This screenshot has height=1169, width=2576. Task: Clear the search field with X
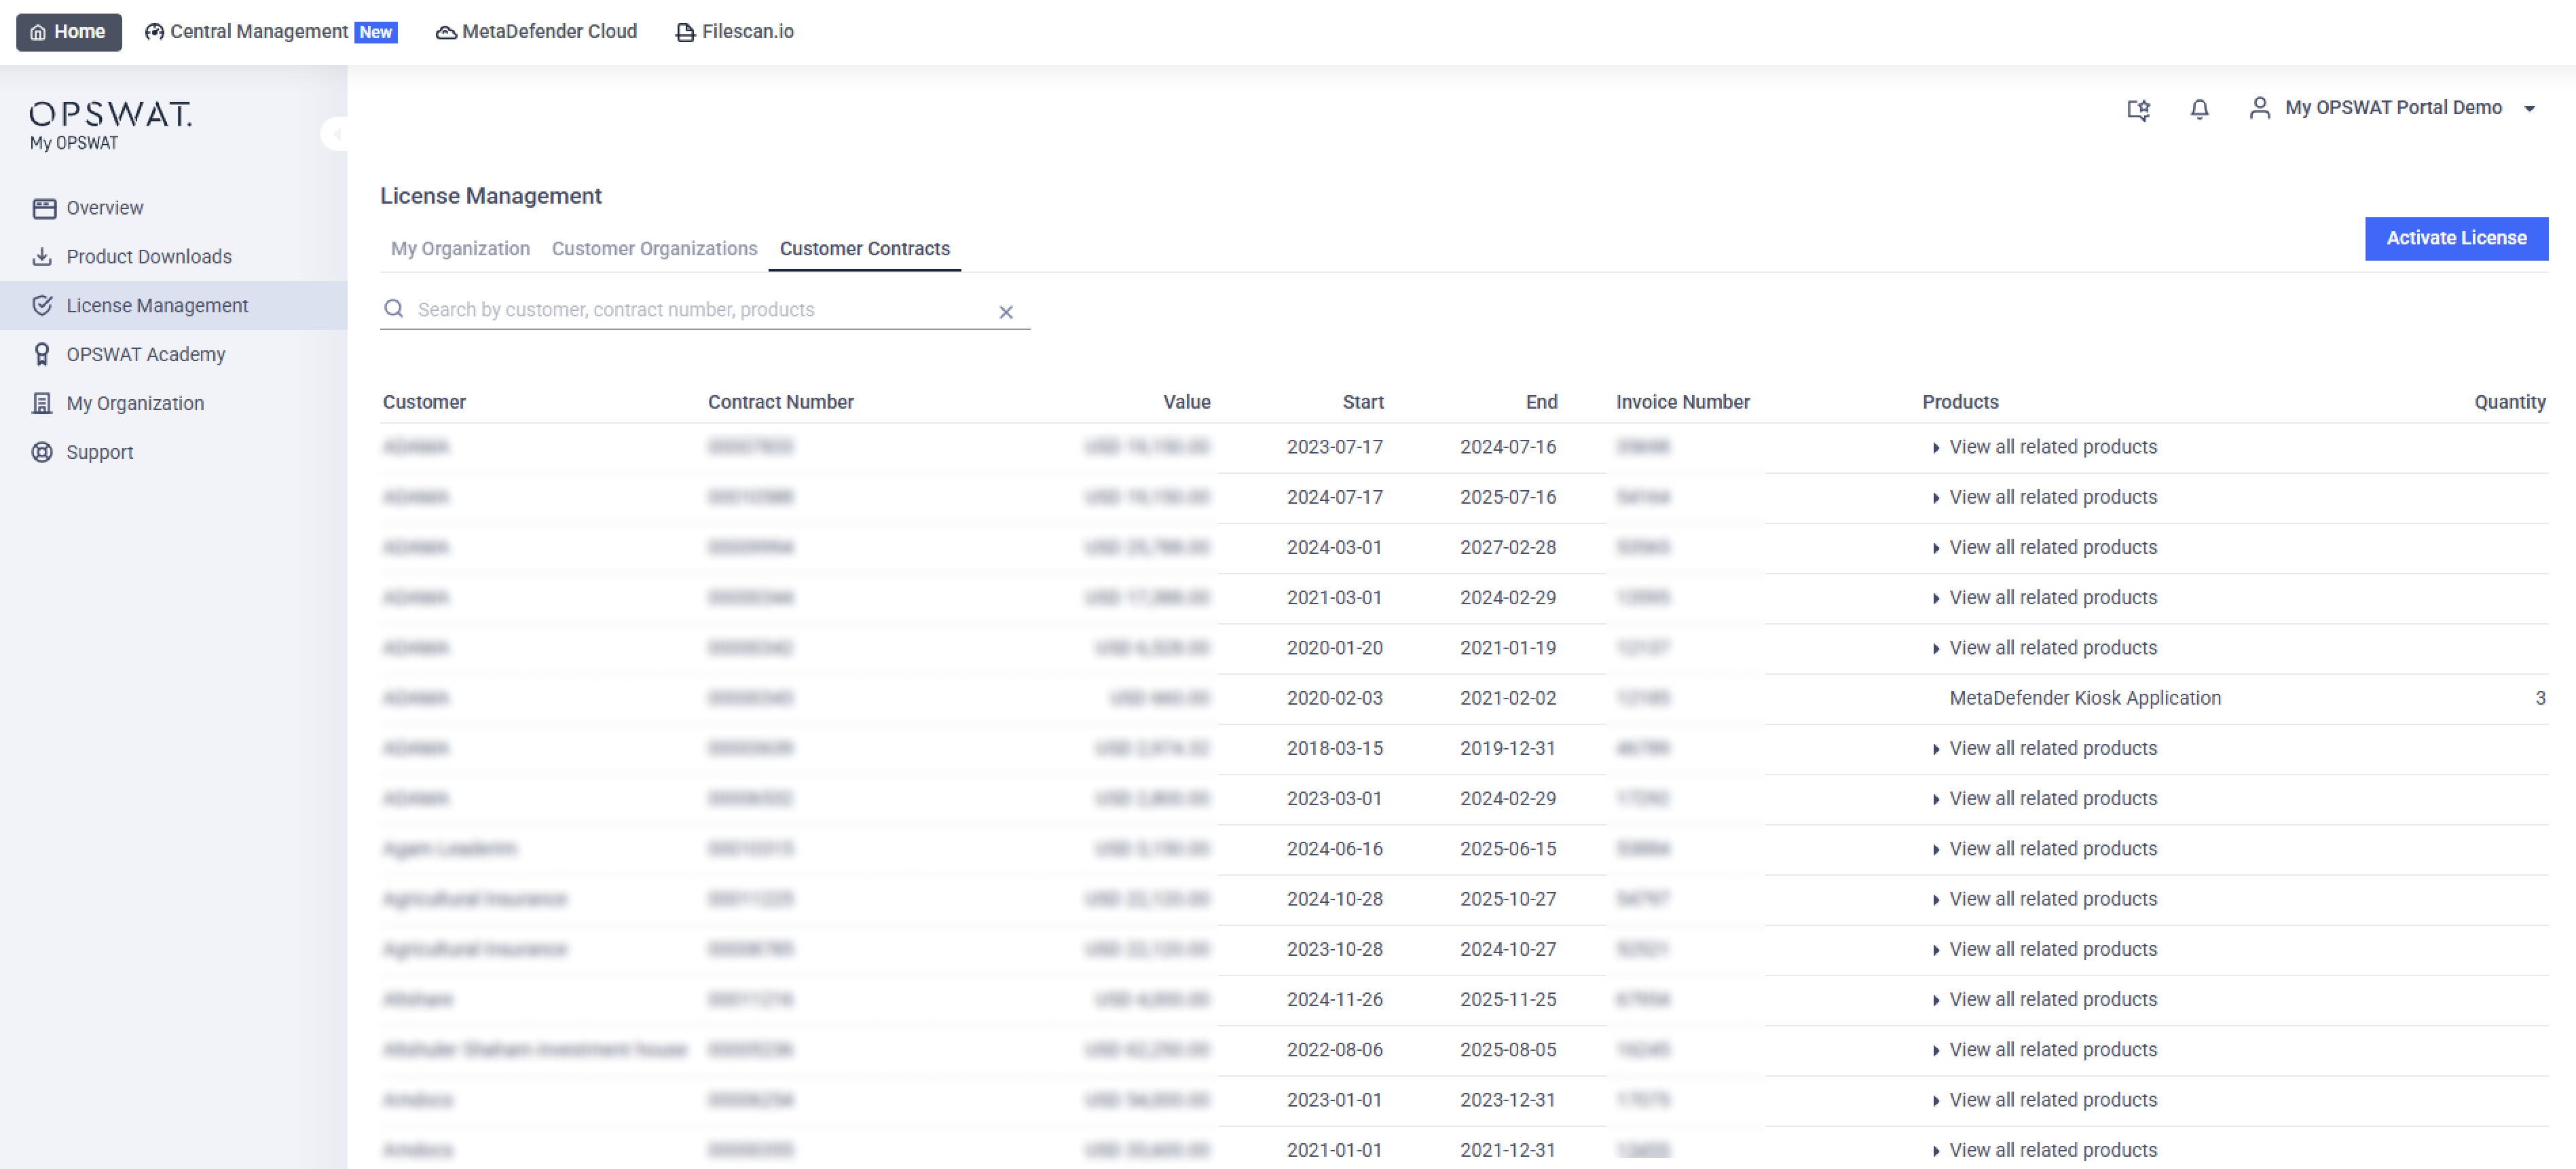click(x=1006, y=313)
